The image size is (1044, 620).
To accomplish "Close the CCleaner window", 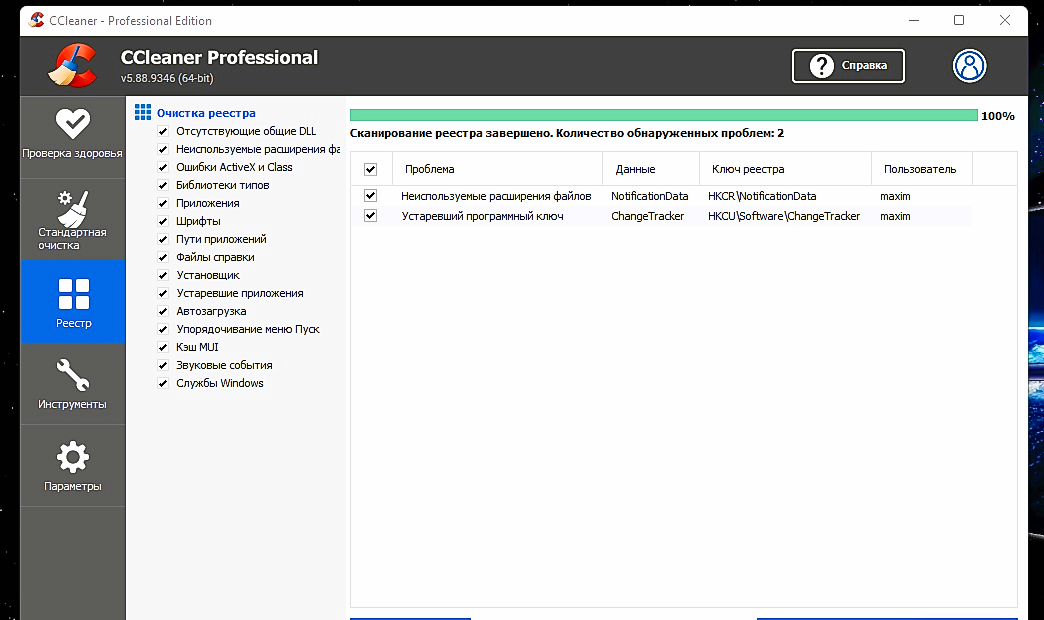I will click(x=1005, y=20).
